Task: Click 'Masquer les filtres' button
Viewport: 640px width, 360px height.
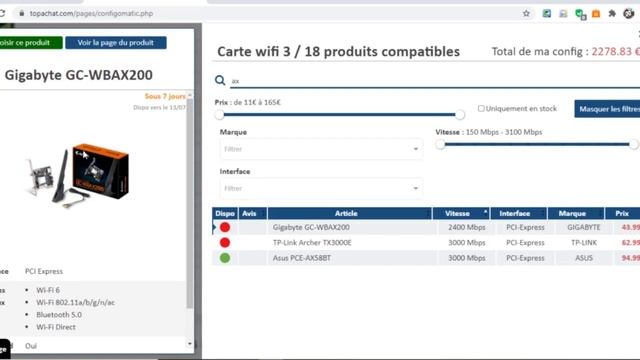Action: [607, 109]
